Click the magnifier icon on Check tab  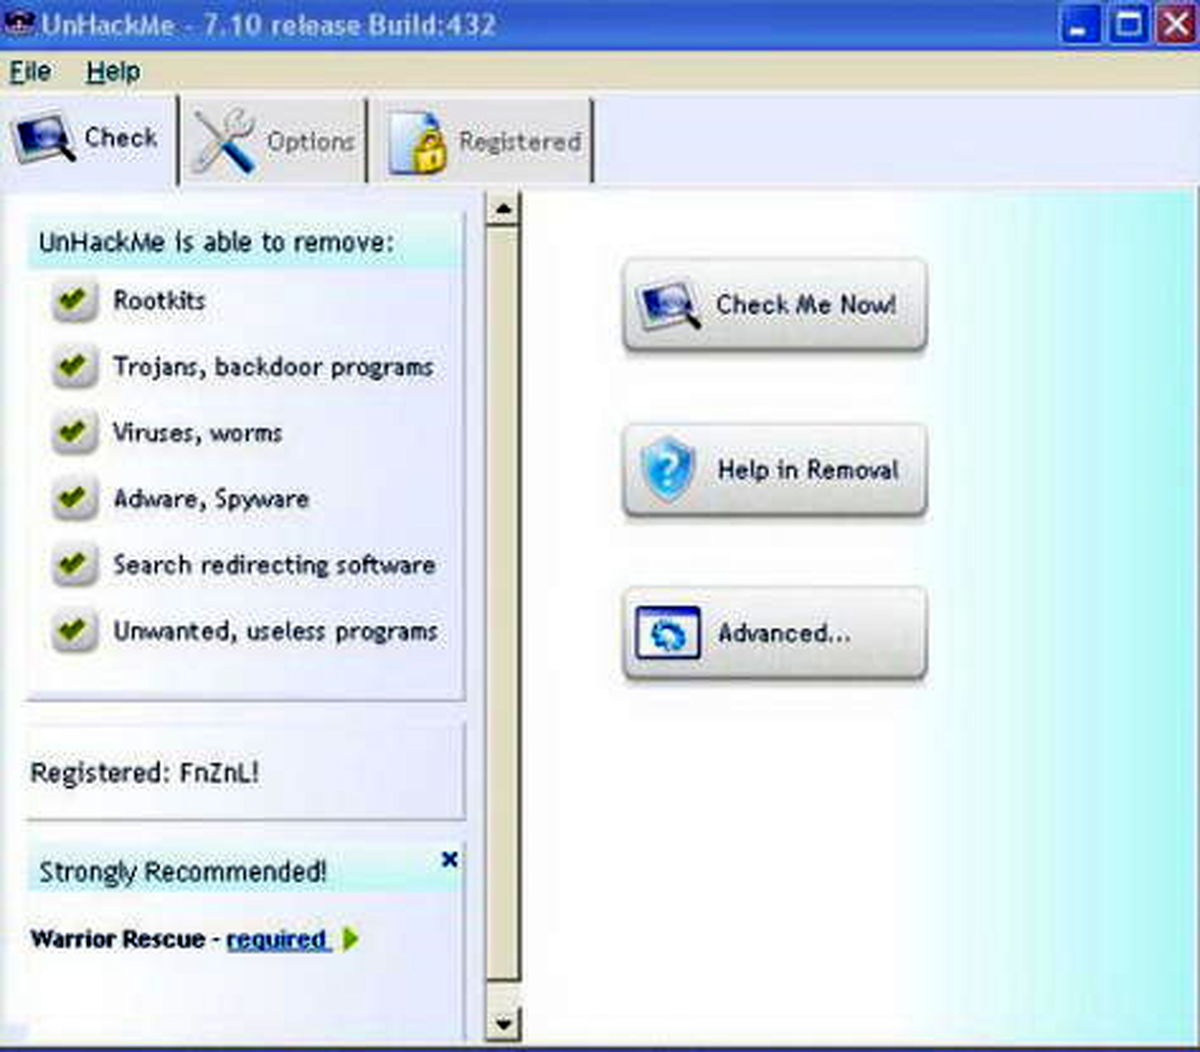44,137
